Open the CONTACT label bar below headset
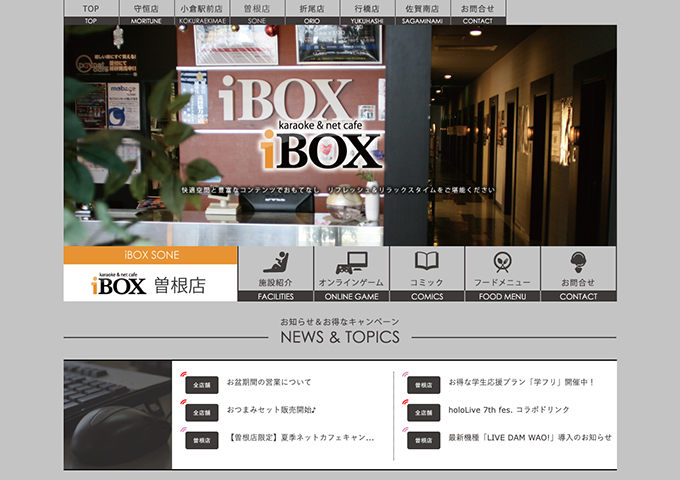 [x=579, y=297]
